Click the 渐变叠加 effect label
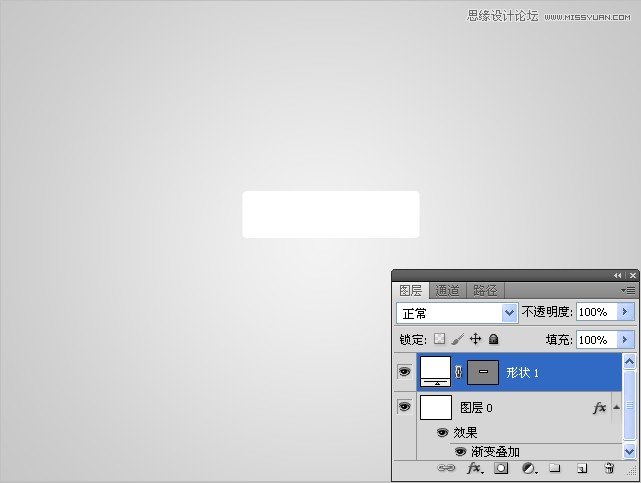641x483 pixels. point(495,452)
